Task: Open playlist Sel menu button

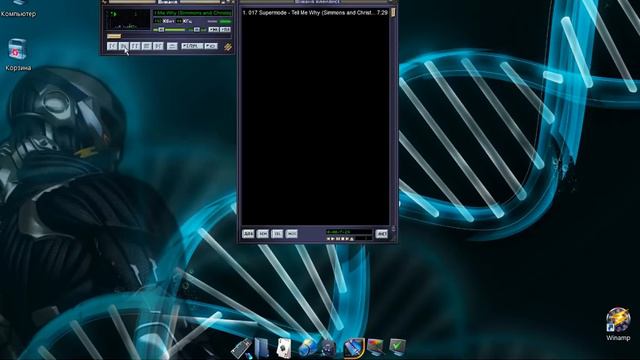Action: 277,234
